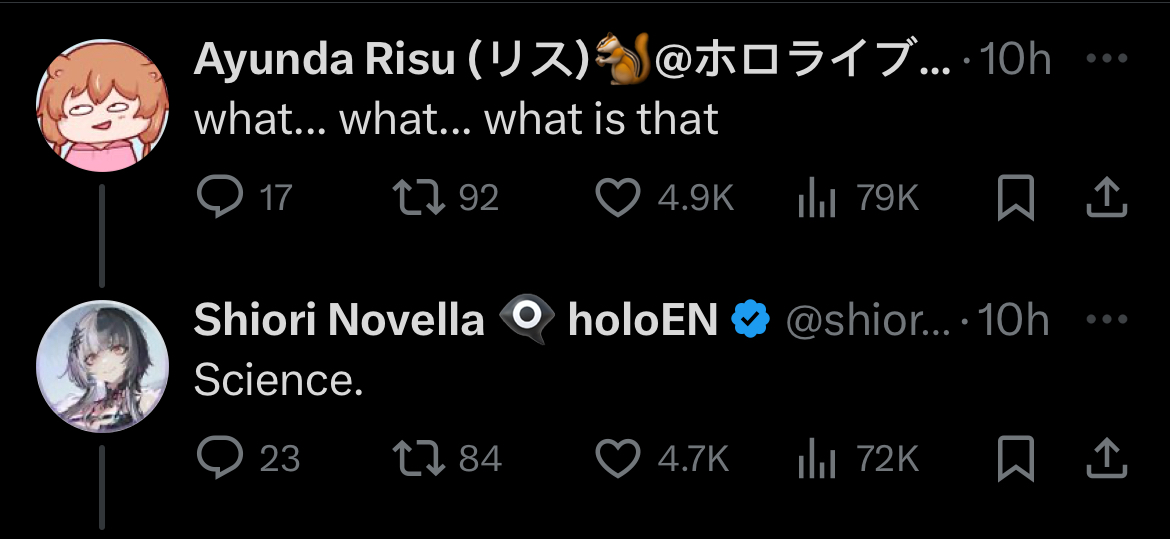Bookmark Ayunda Risu's tweet
This screenshot has width=1170, height=539.
tap(1016, 198)
